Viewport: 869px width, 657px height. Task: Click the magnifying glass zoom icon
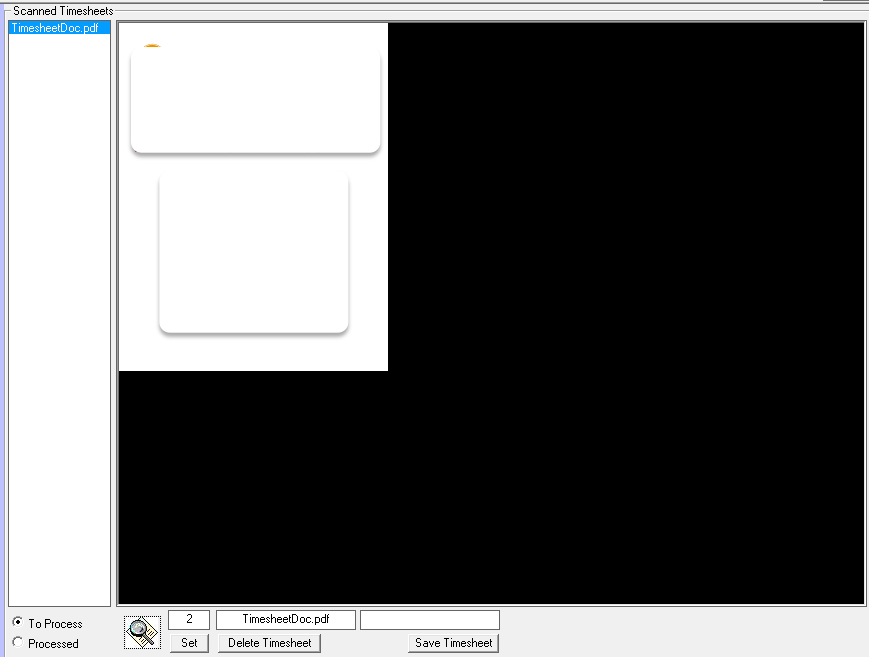coord(142,632)
